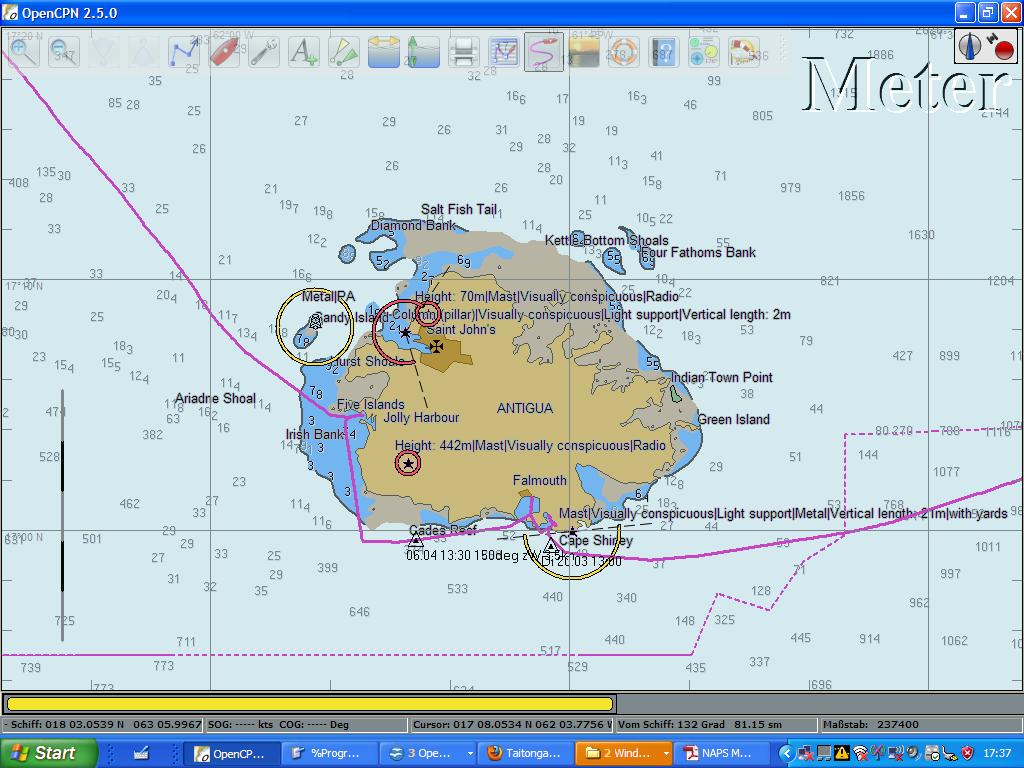Screen dimensions: 1024x768
Task: Click the wireless network tray icon
Action: [861, 753]
